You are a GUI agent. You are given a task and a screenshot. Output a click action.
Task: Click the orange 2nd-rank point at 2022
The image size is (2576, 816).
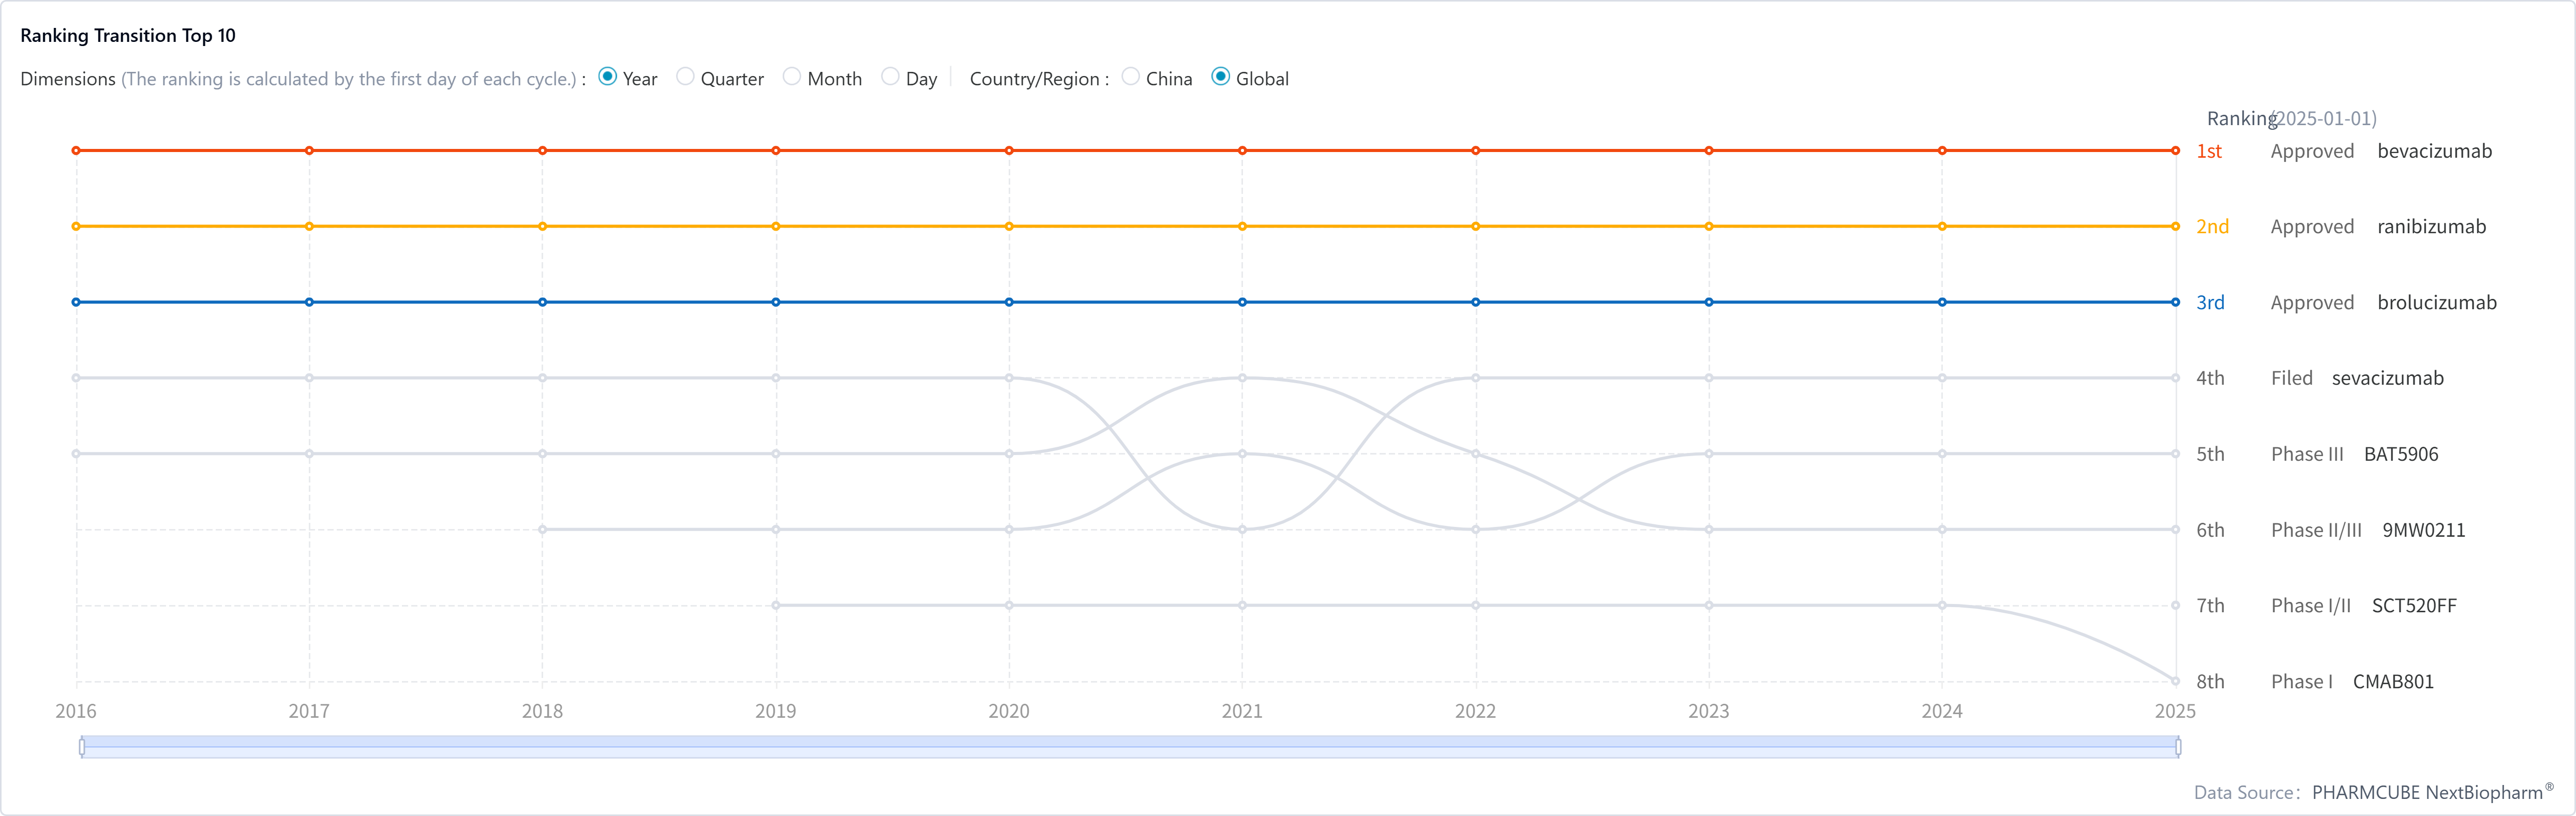(x=1475, y=227)
